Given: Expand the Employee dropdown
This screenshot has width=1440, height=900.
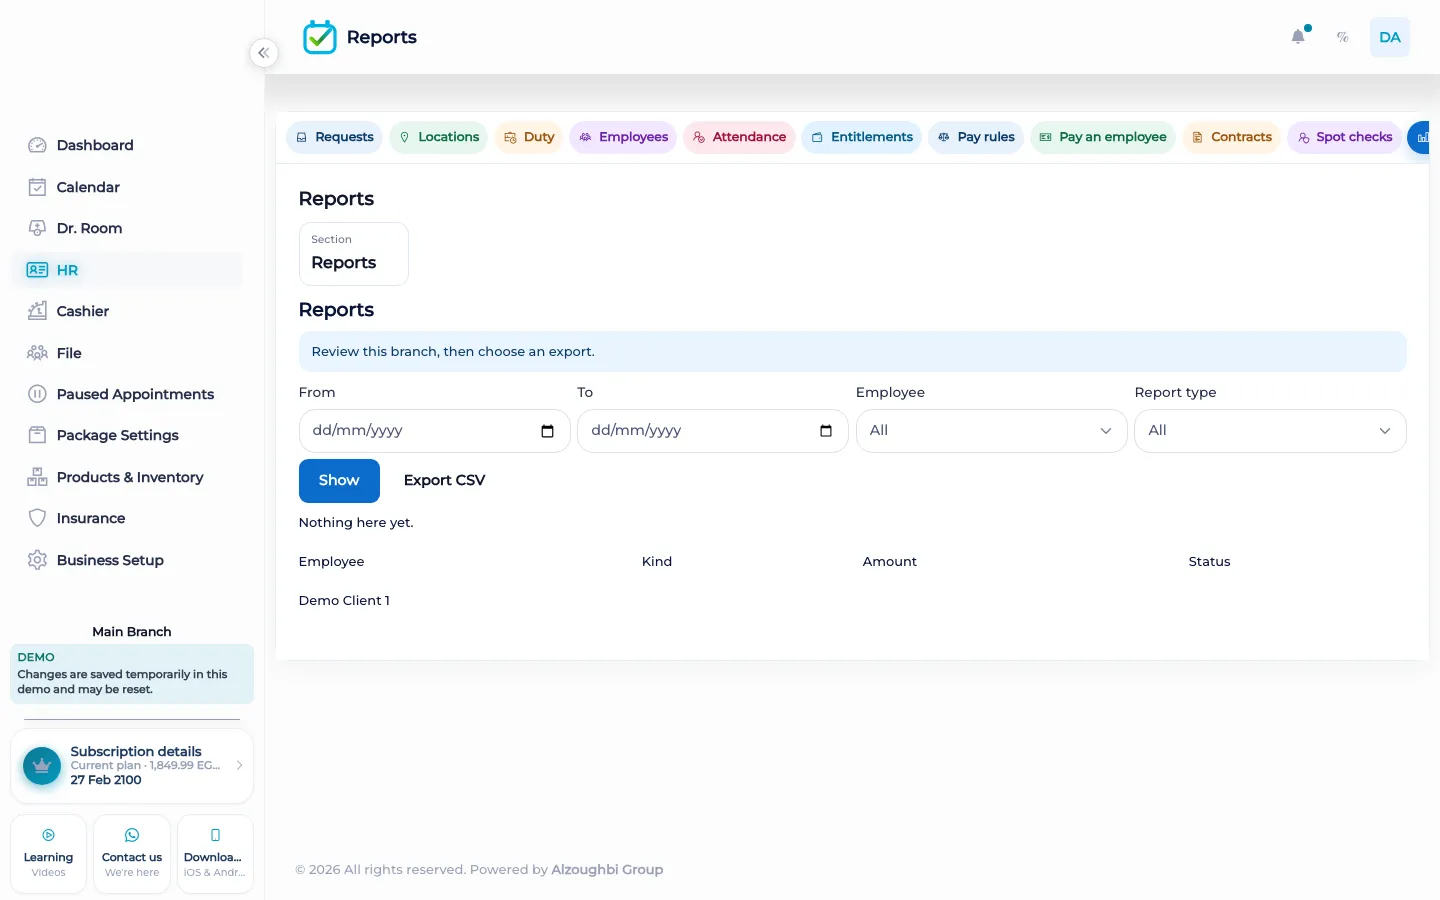Looking at the screenshot, I should (x=991, y=431).
